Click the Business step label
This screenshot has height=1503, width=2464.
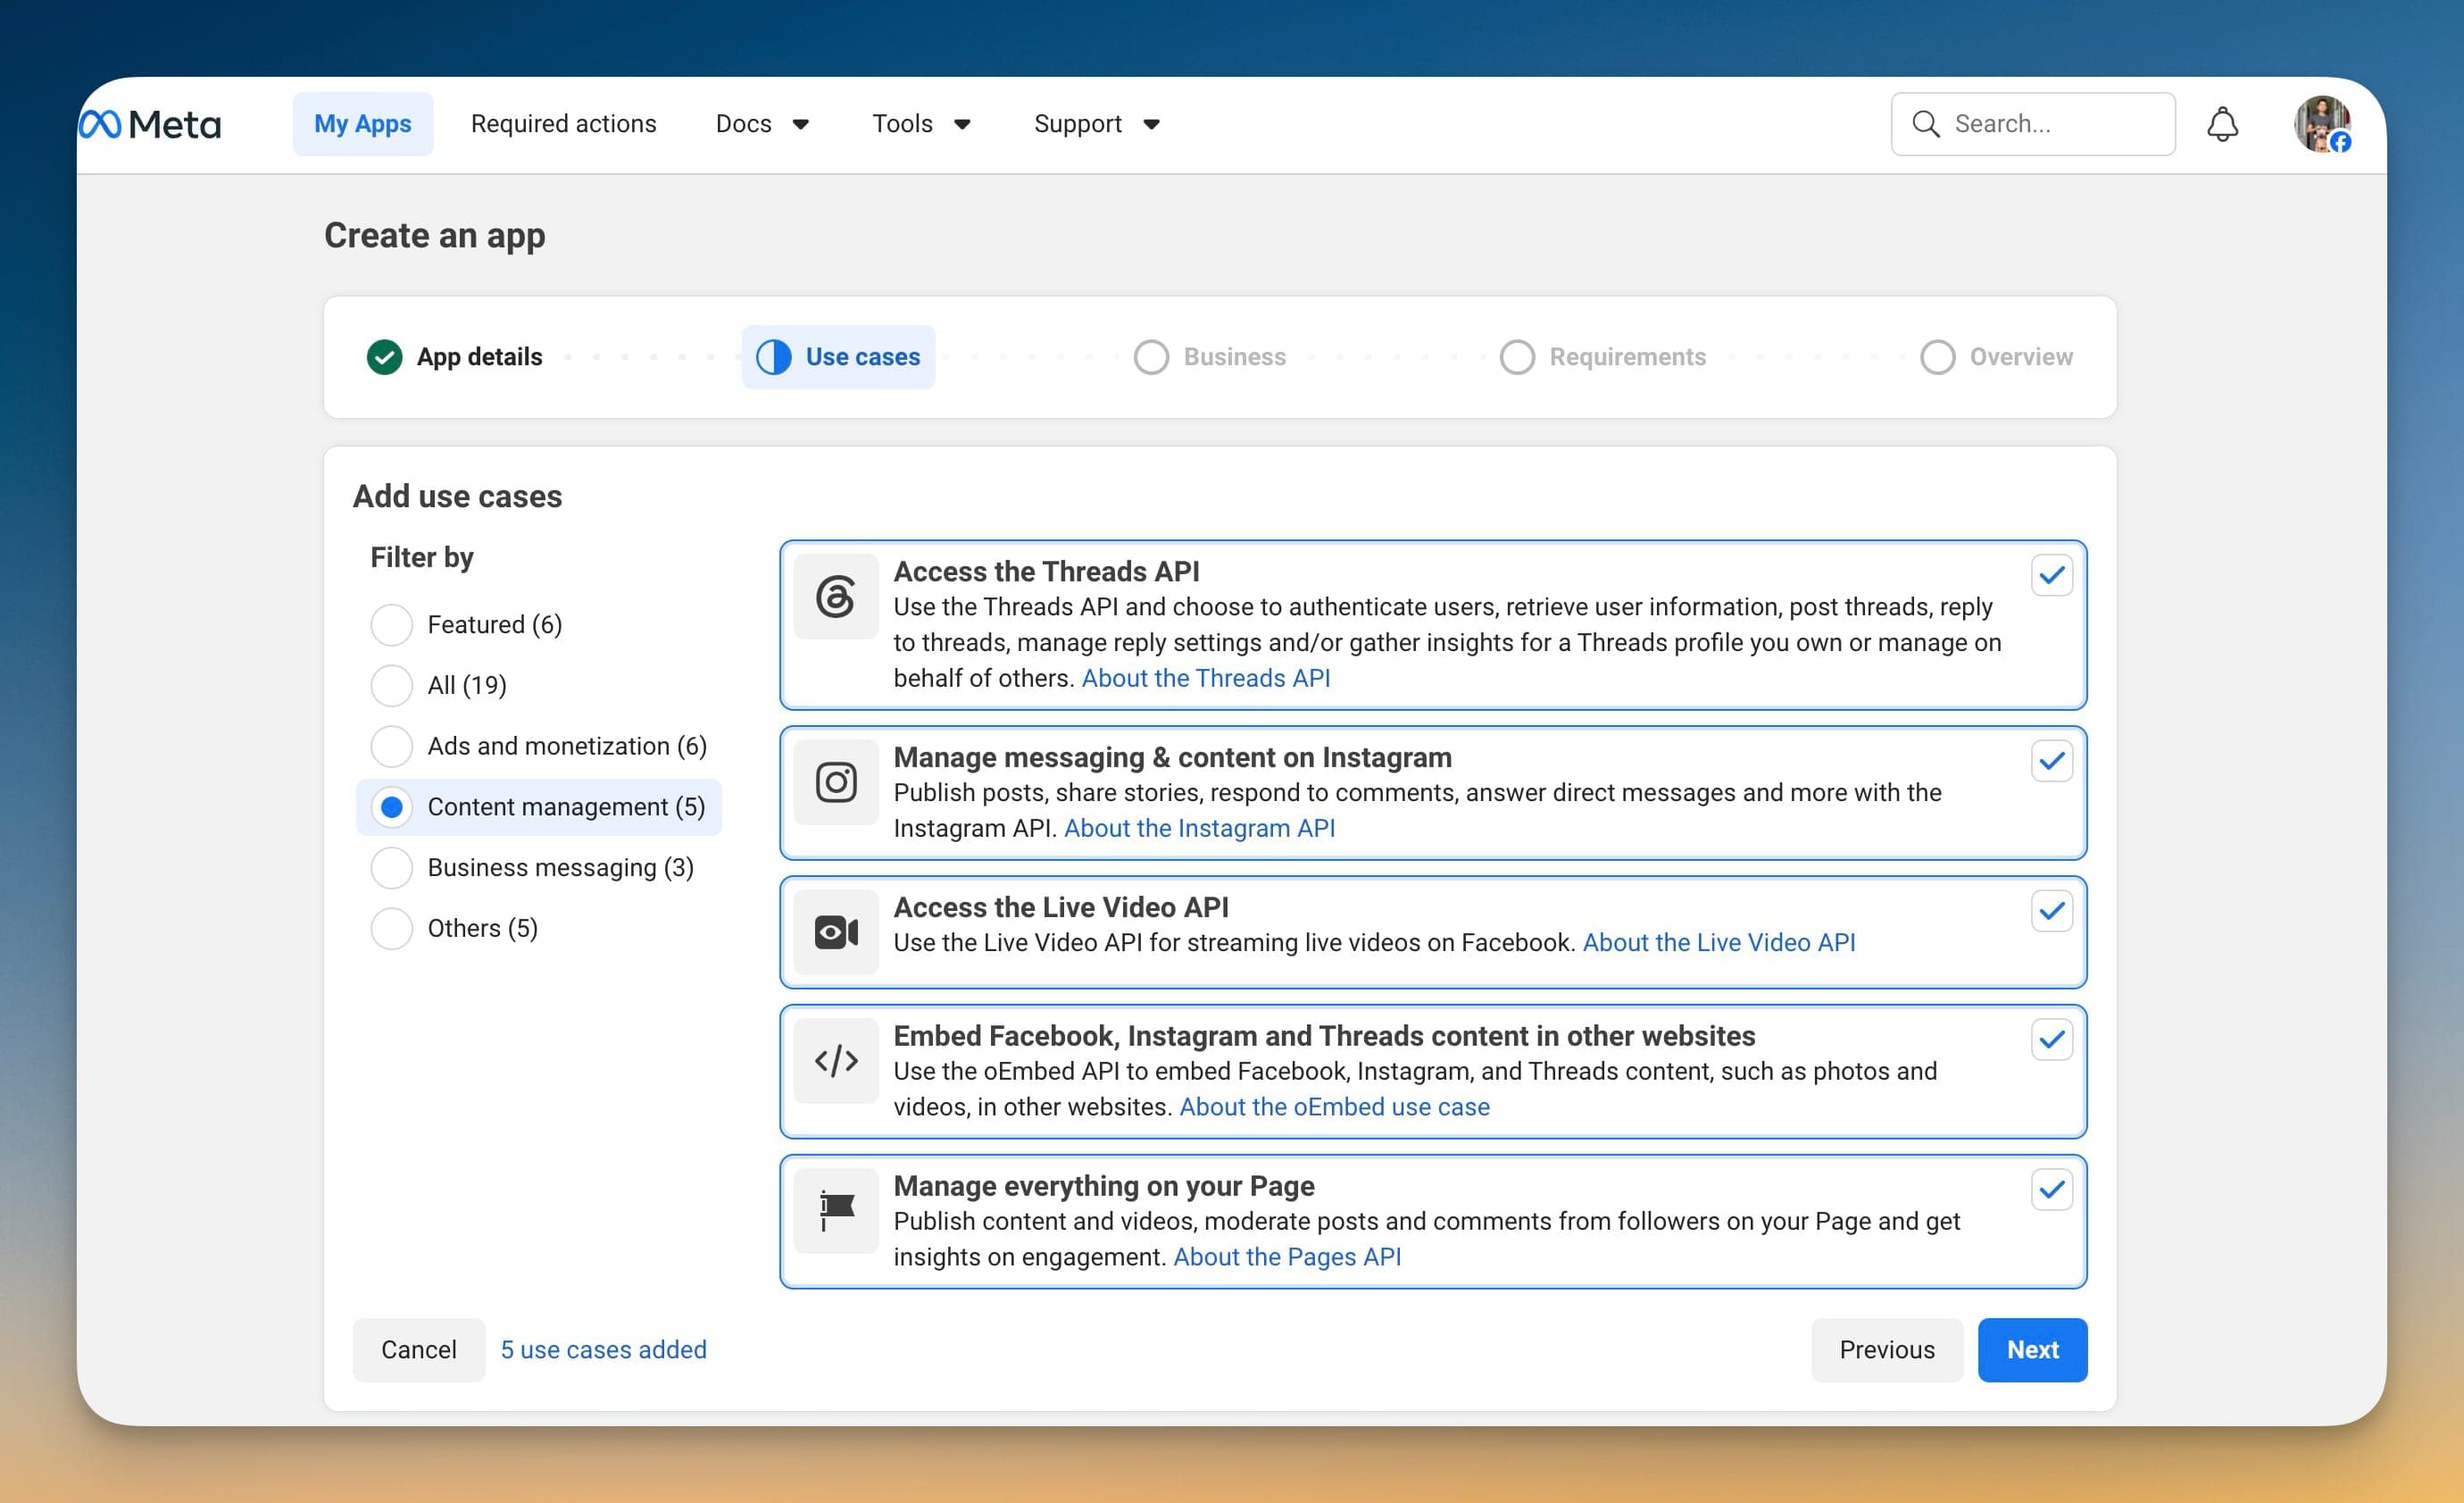[x=1234, y=357]
